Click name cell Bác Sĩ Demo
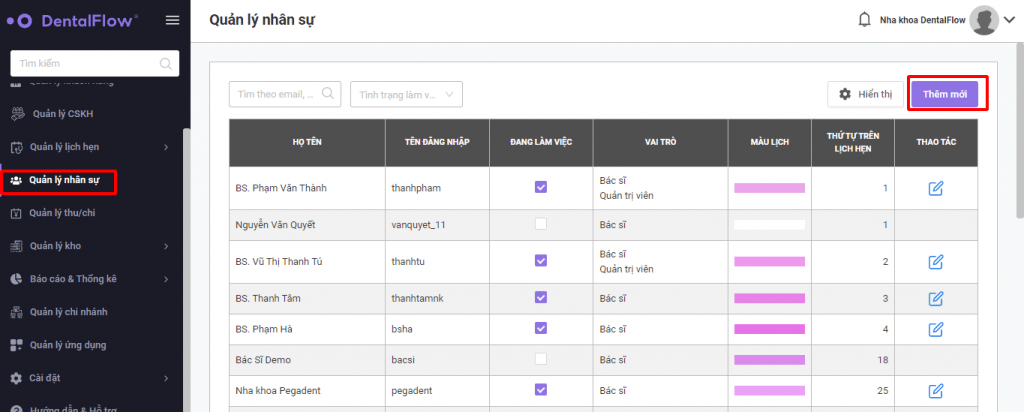This screenshot has height=412, width=1024. pyautogui.click(x=307, y=360)
